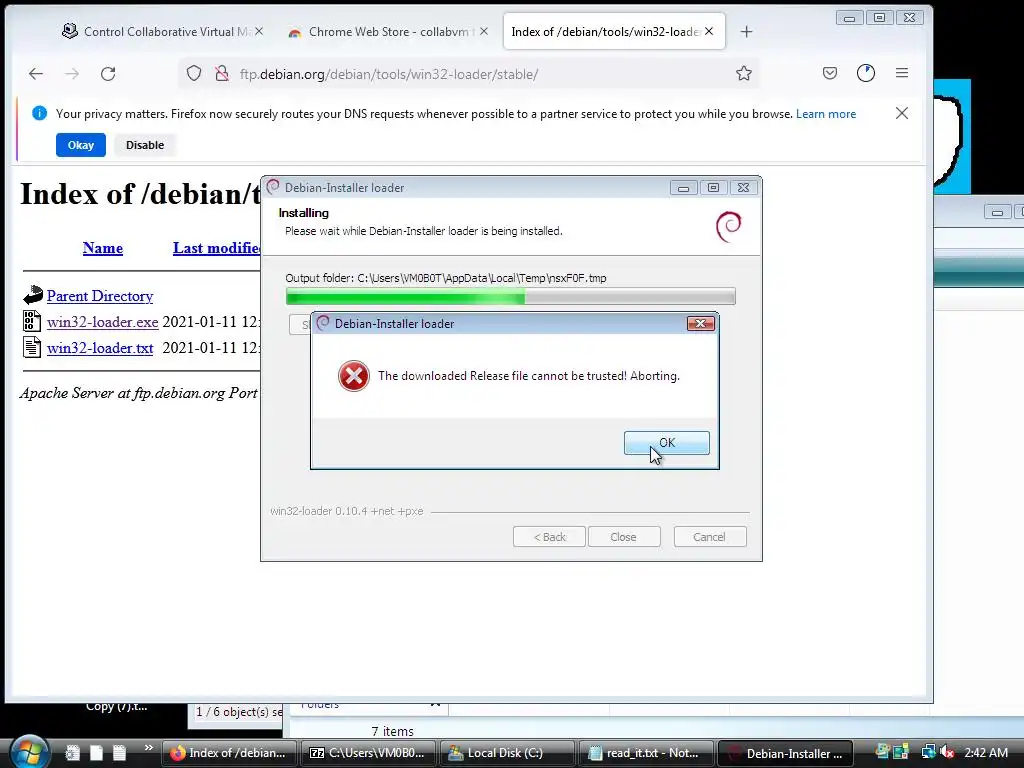Open Firefox hamburger application menu
The height and width of the screenshot is (768, 1024).
902,73
